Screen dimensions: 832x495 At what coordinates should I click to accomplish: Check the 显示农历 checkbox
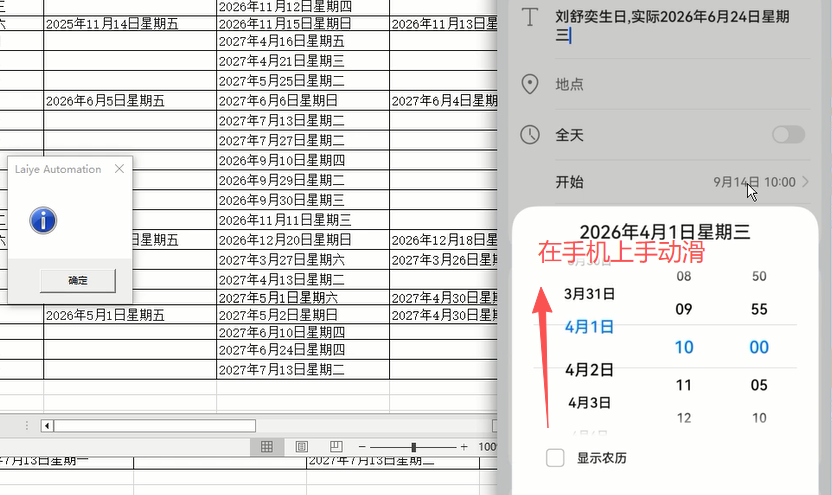tap(555, 457)
